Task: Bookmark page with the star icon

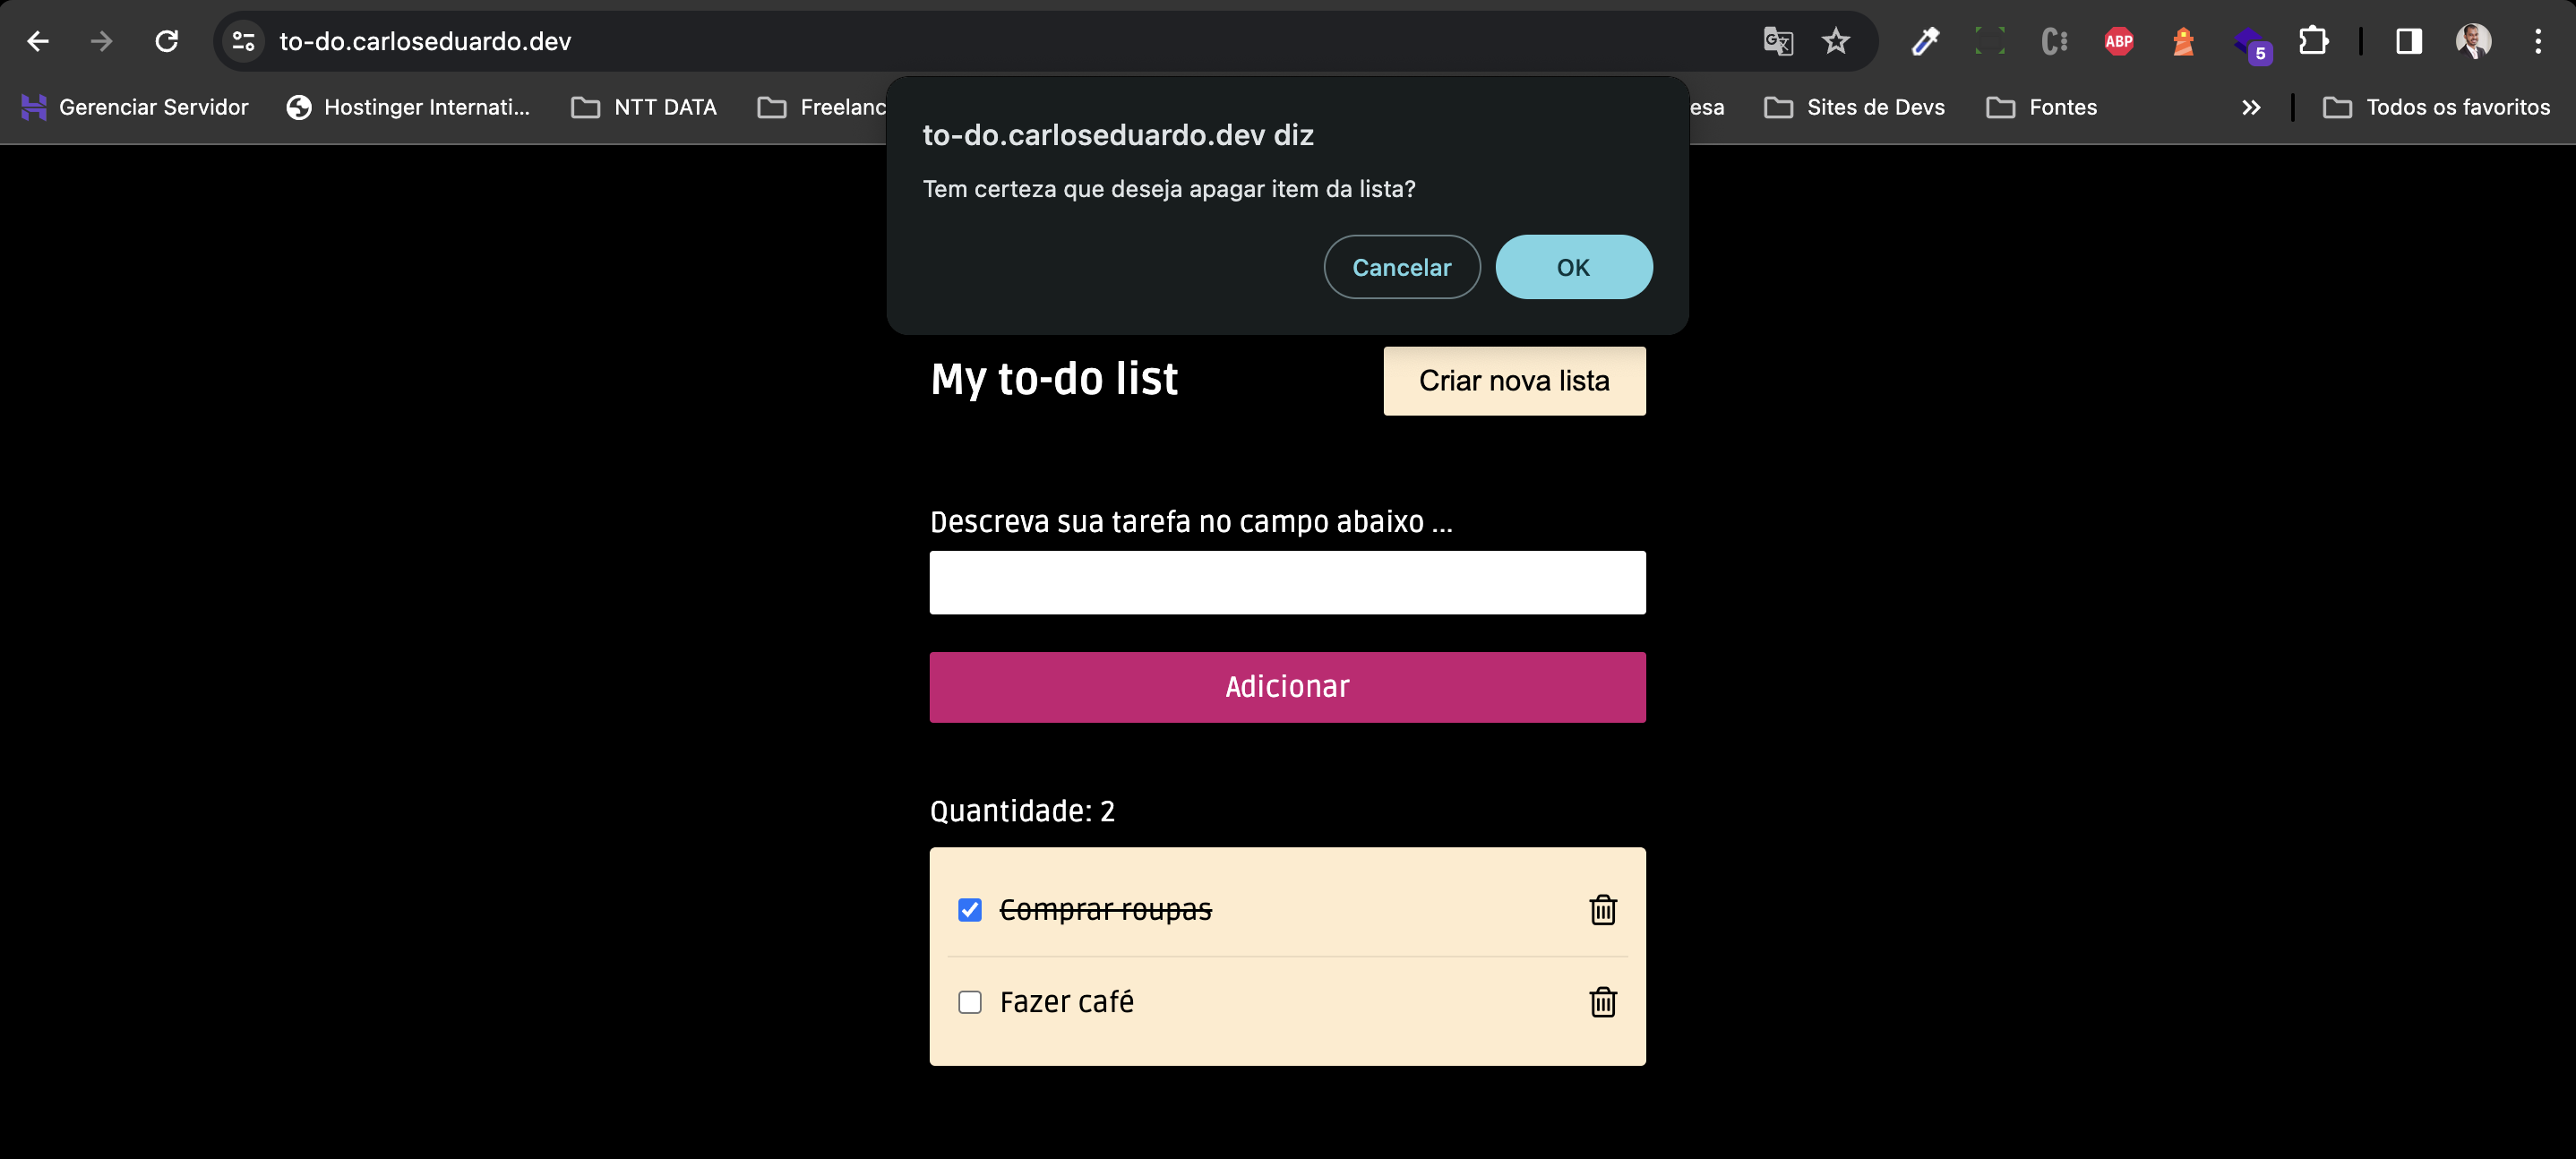Action: 1835,41
